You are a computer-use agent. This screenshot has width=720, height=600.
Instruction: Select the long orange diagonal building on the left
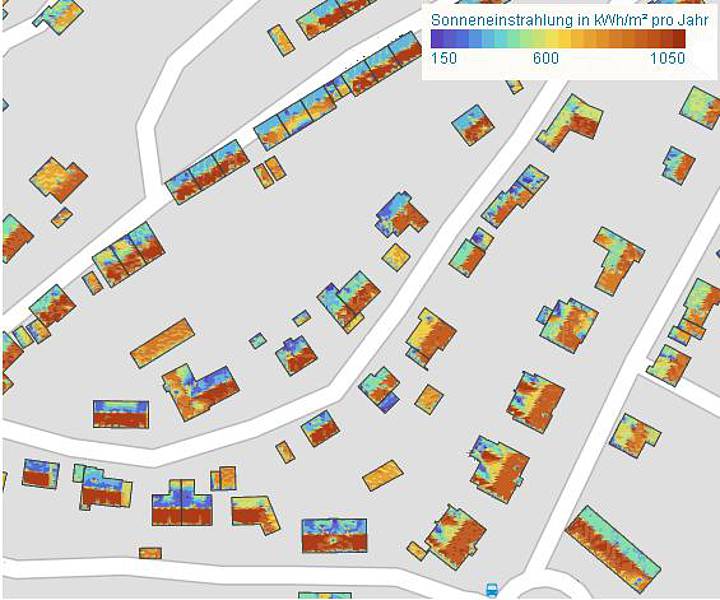(162, 342)
